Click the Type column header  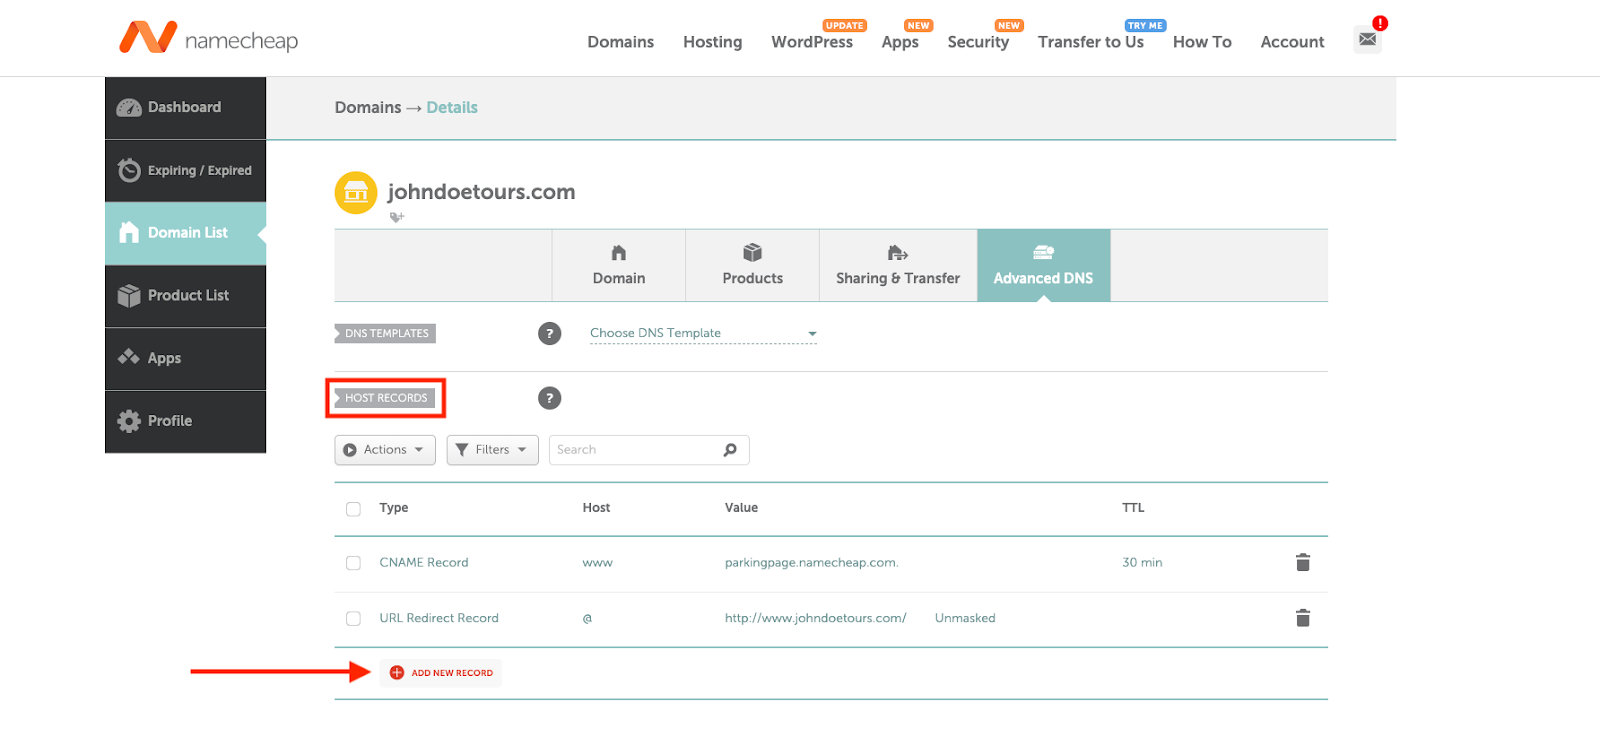394,508
